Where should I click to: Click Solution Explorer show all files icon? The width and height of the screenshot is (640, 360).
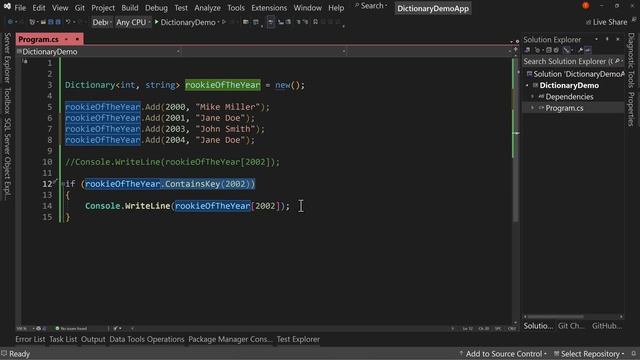(556, 50)
